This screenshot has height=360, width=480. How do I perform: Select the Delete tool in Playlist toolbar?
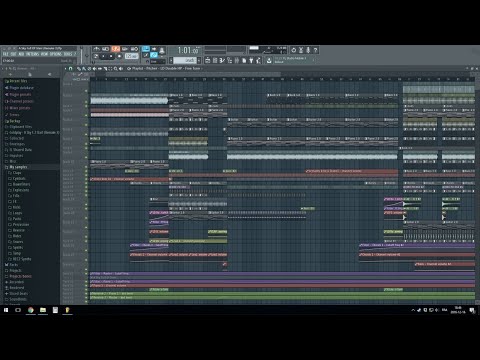click(x=89, y=69)
